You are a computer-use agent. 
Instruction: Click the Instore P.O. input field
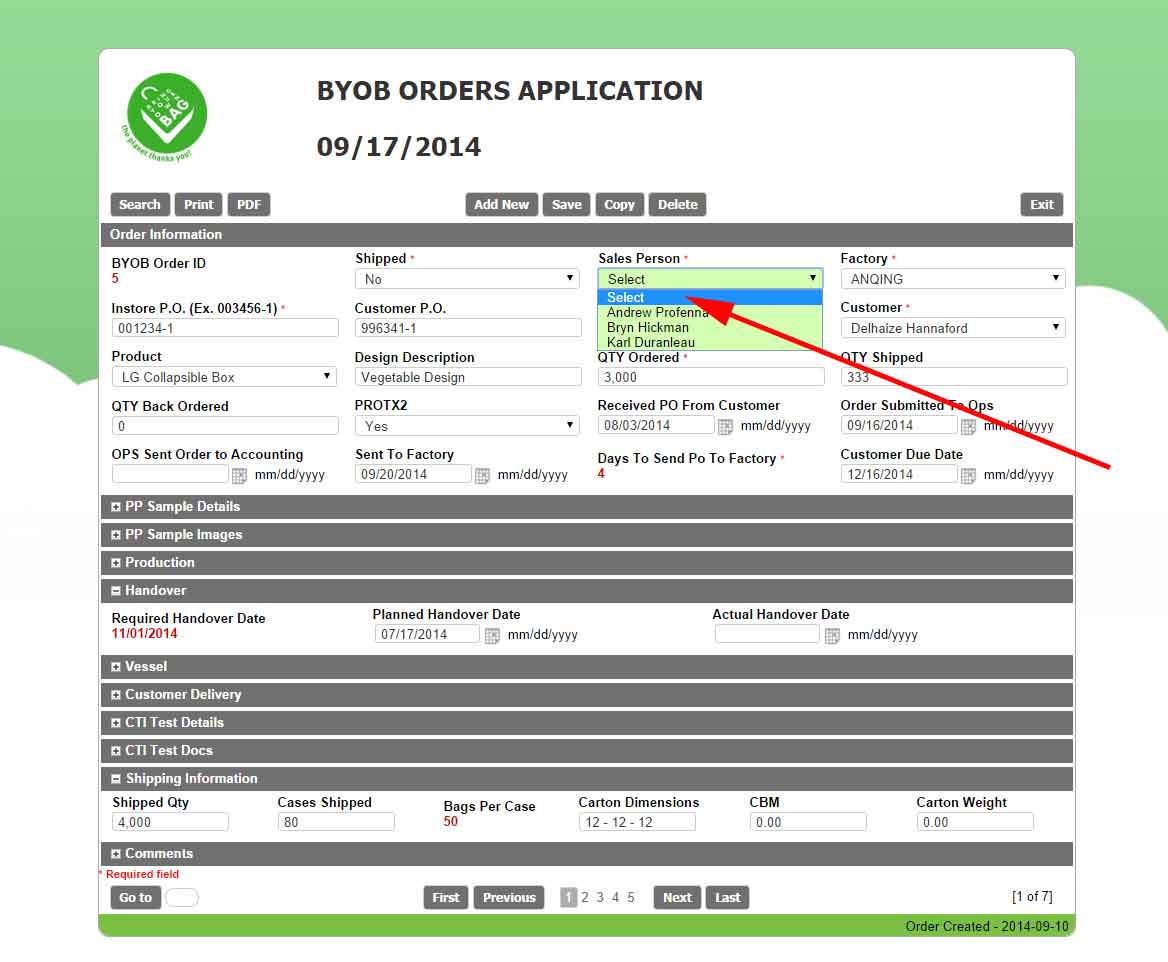(225, 328)
